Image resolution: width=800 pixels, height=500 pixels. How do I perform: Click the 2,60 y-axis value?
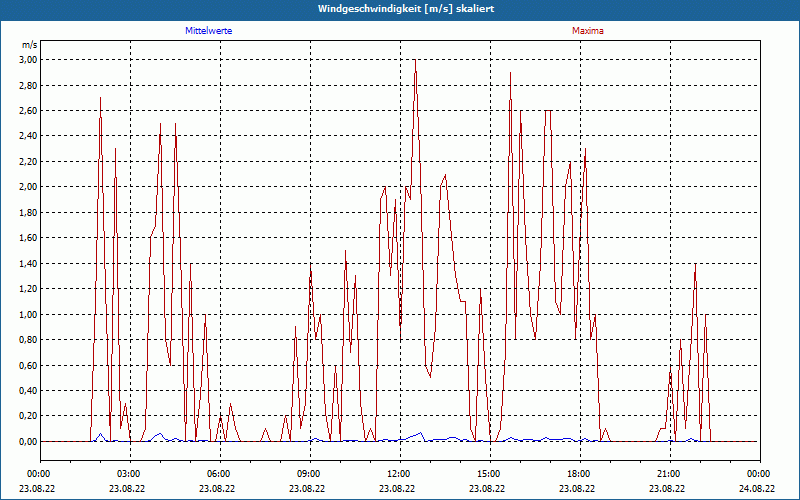29,111
